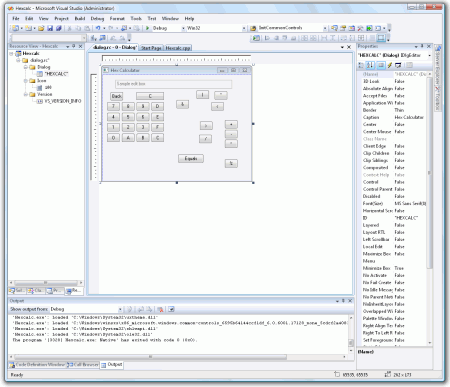The width and height of the screenshot is (450, 387).
Task: Click the Overrides icon in the Properties toolbar
Action: point(398,65)
